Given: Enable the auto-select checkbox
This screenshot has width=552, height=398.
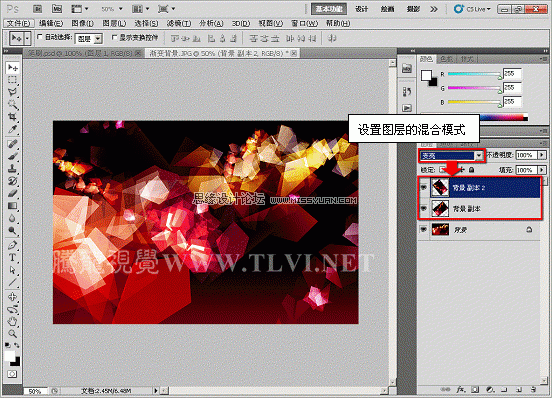Looking at the screenshot, I should tap(40, 37).
